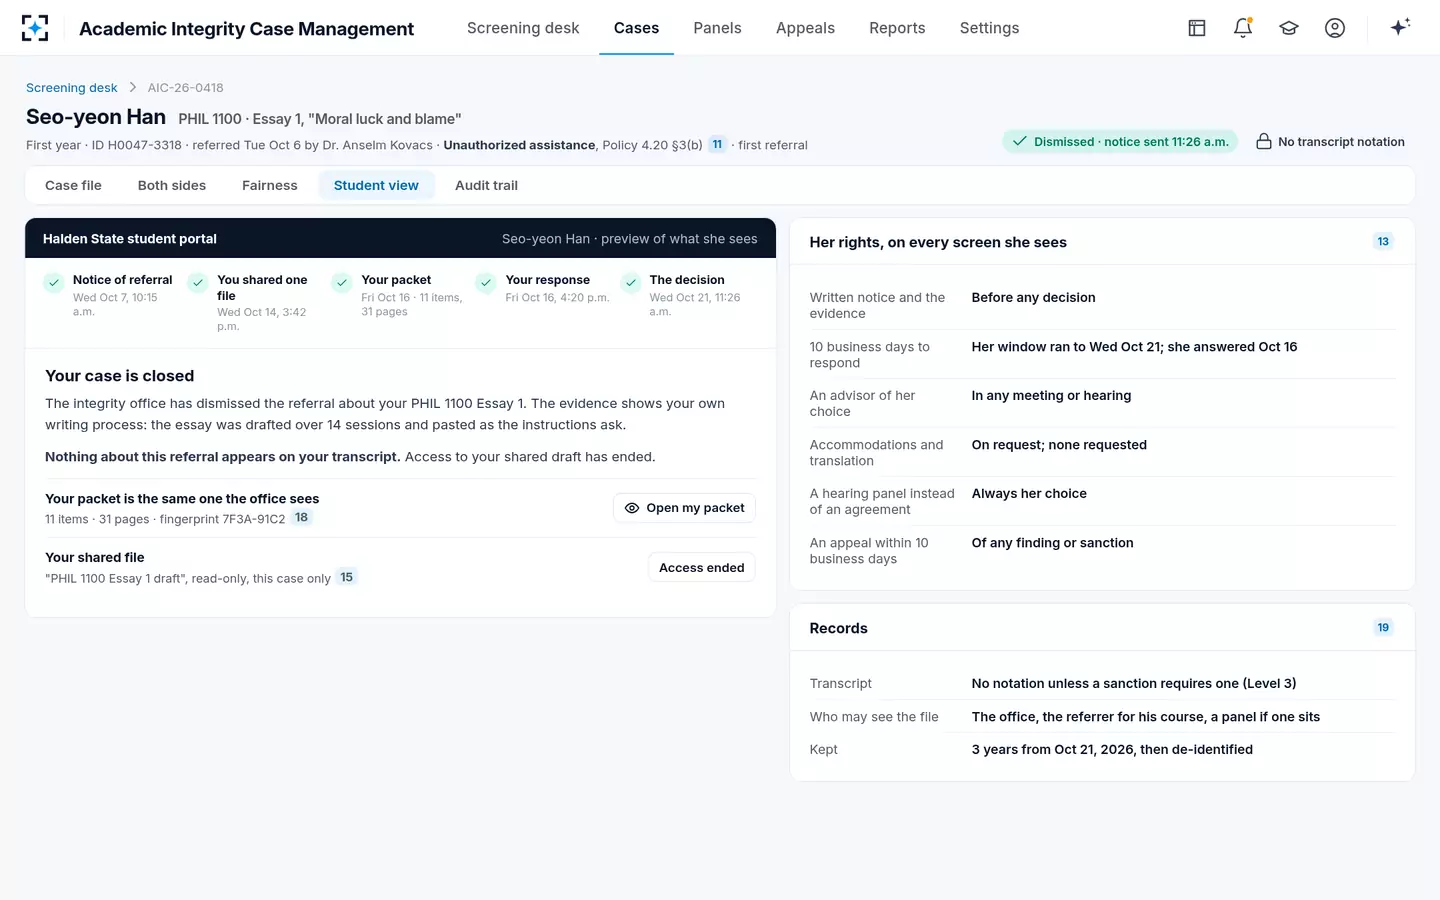This screenshot has height=900, width=1440.
Task: Click the Dismissed notice sent status pill
Action: click(1120, 141)
